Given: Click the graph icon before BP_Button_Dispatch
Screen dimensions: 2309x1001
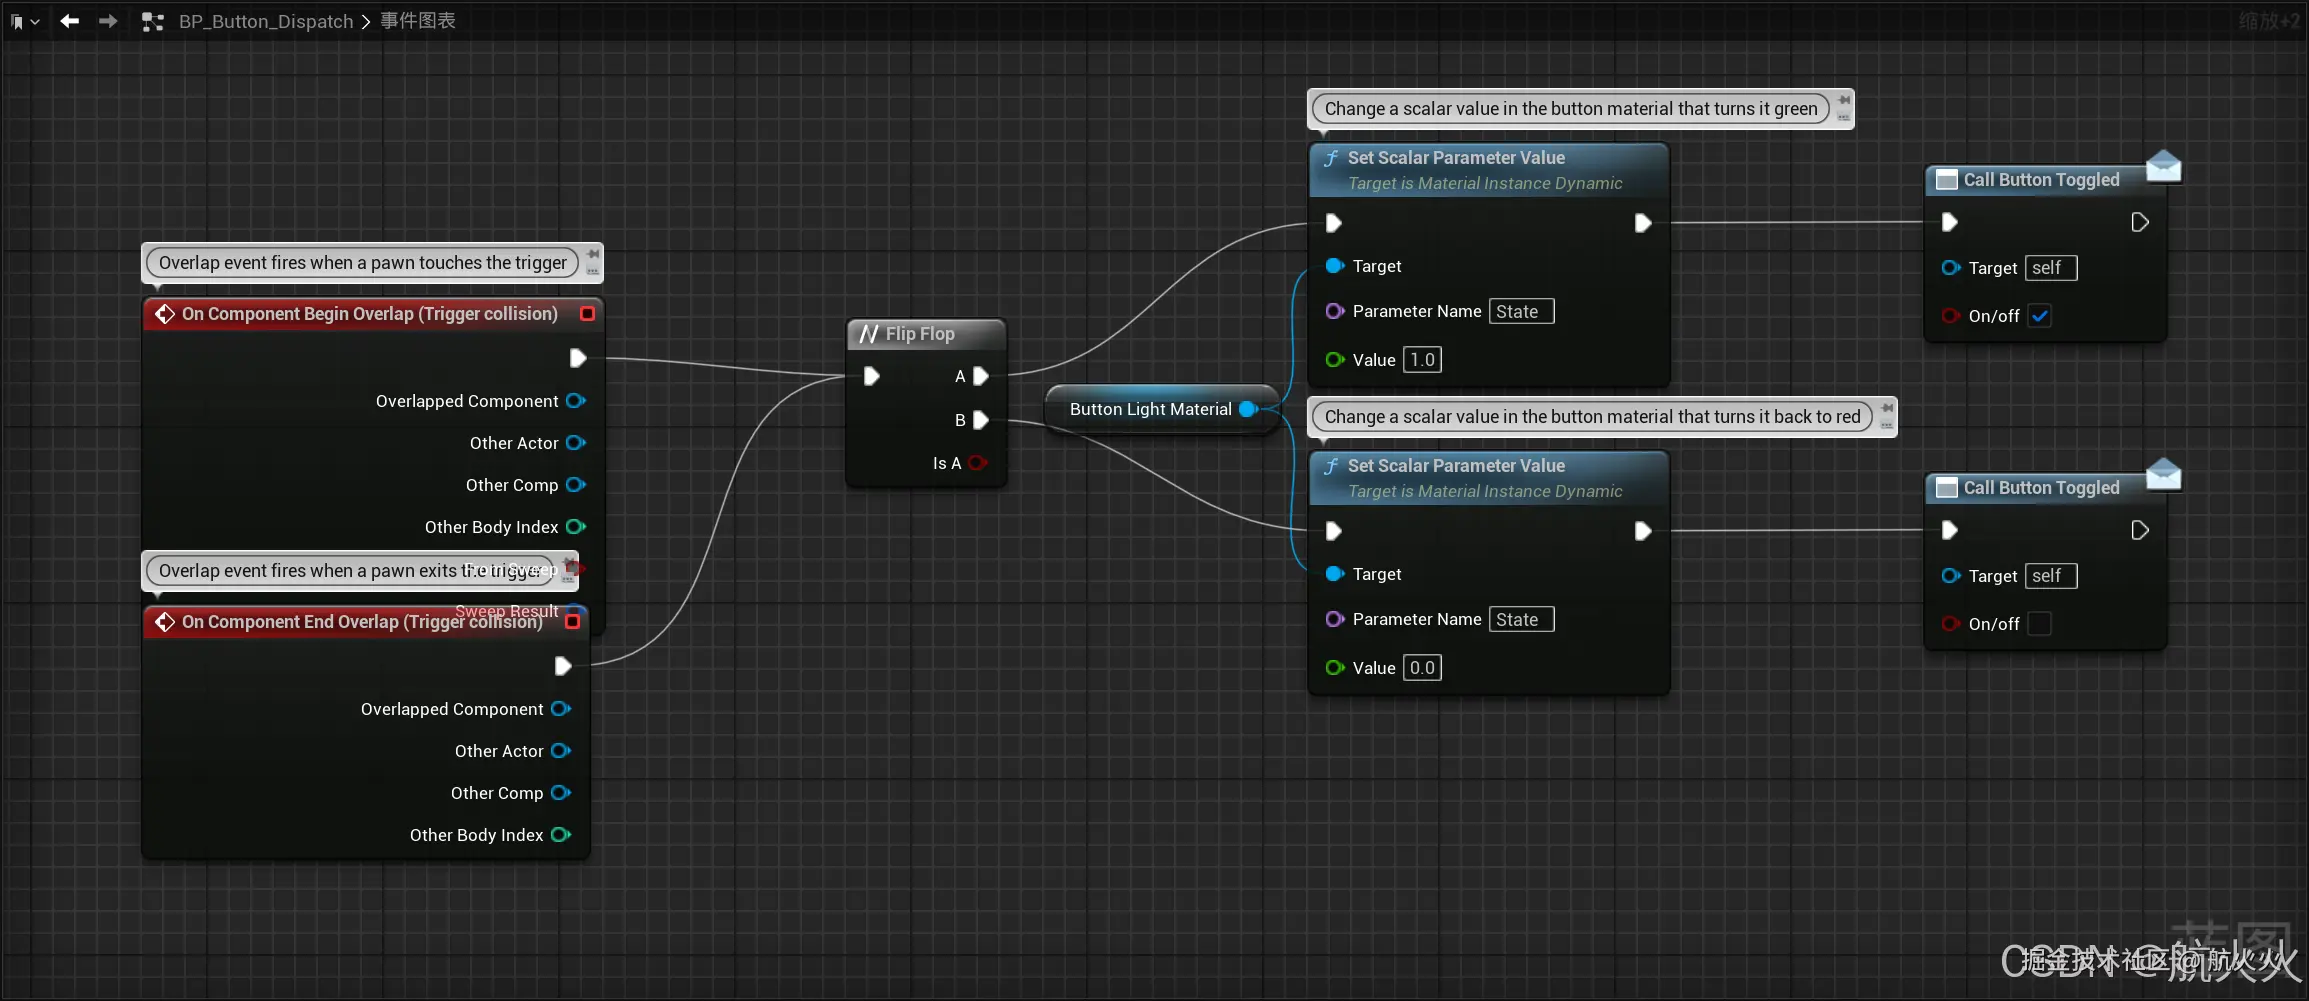Looking at the screenshot, I should tap(152, 21).
